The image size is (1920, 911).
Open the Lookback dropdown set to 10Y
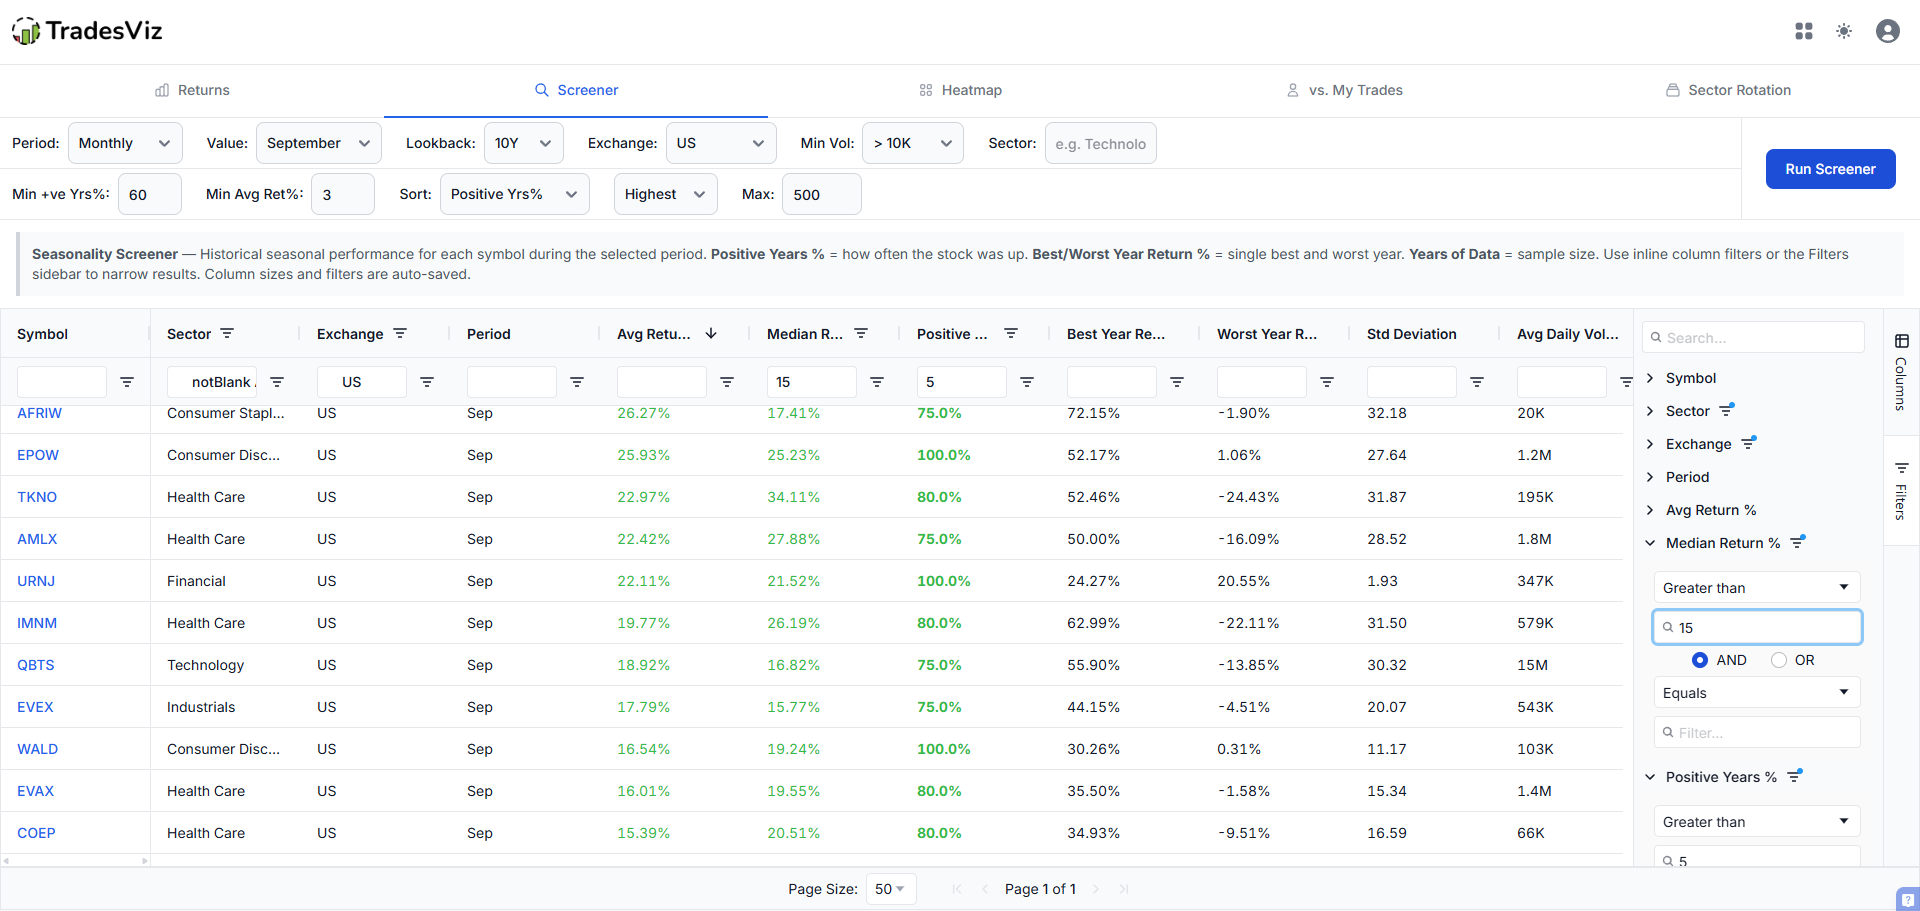524,143
